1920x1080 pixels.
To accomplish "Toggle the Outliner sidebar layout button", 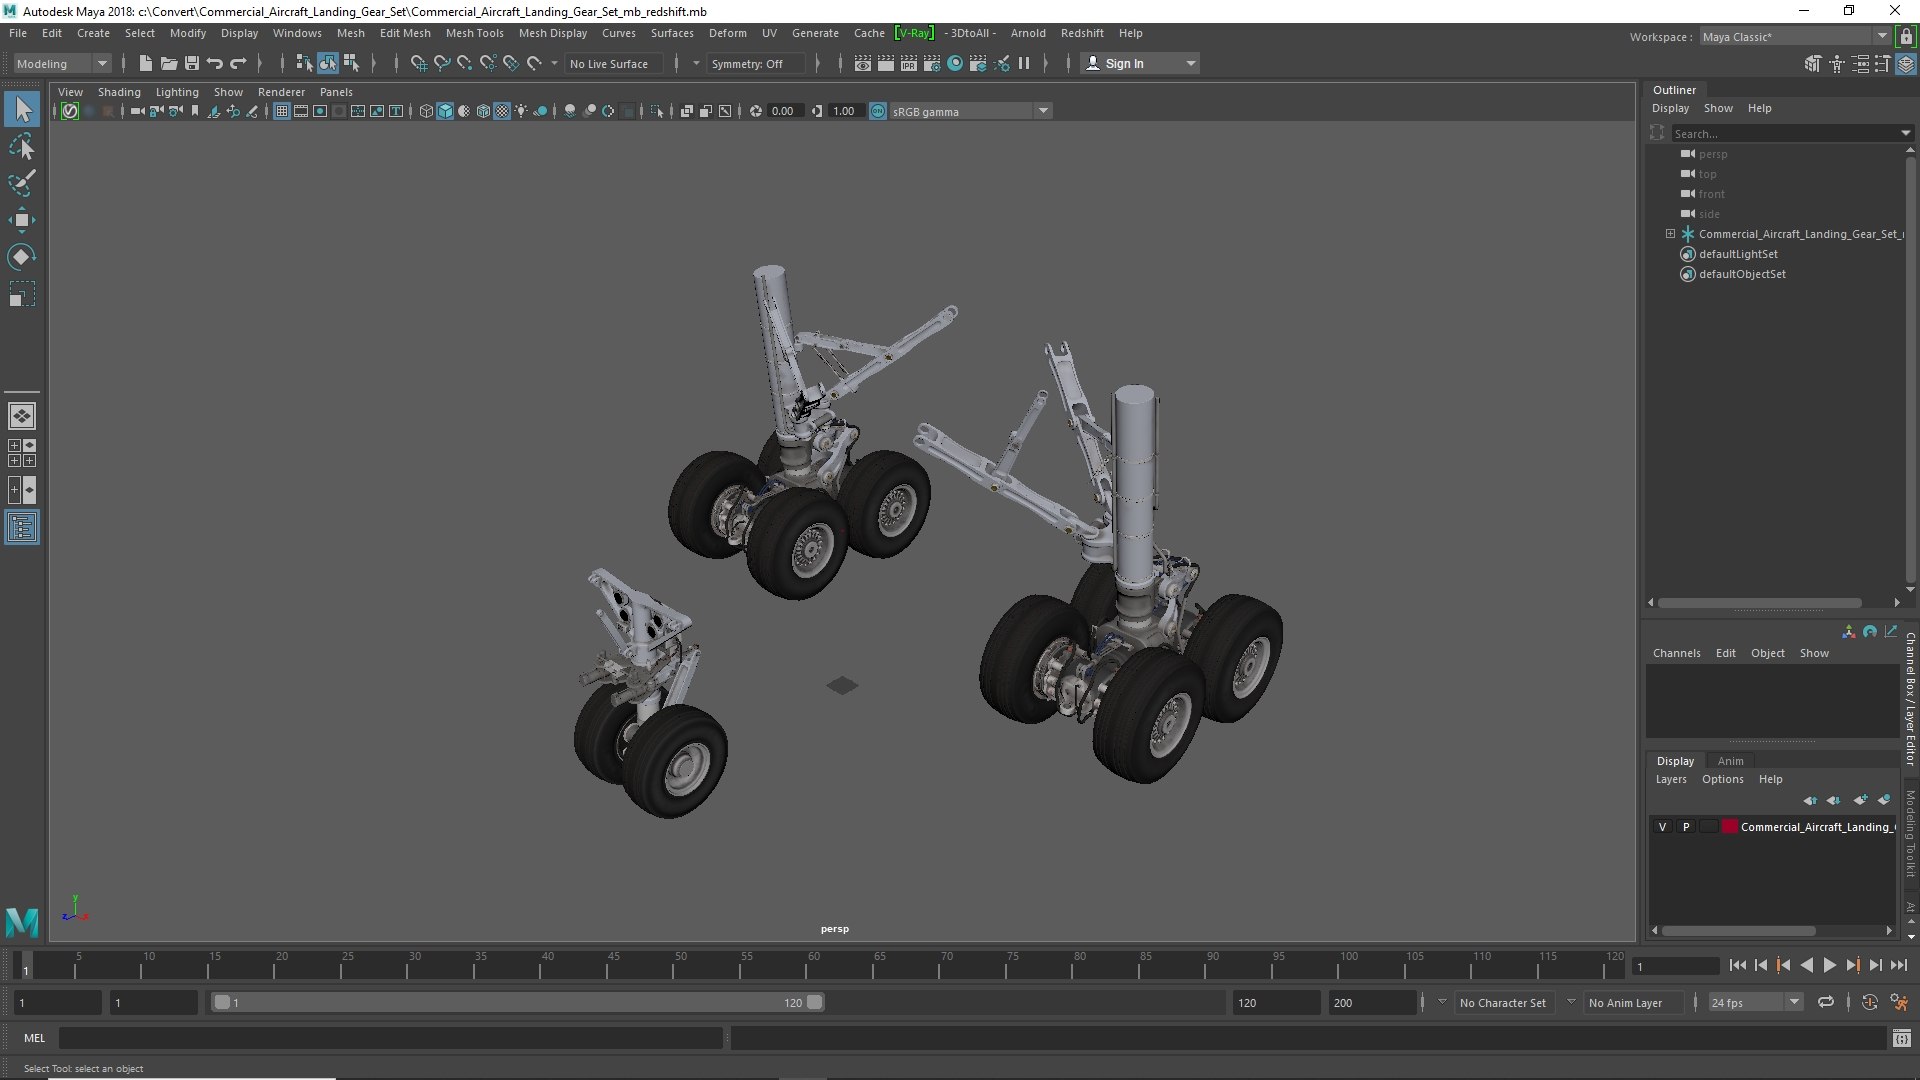I will 22,527.
